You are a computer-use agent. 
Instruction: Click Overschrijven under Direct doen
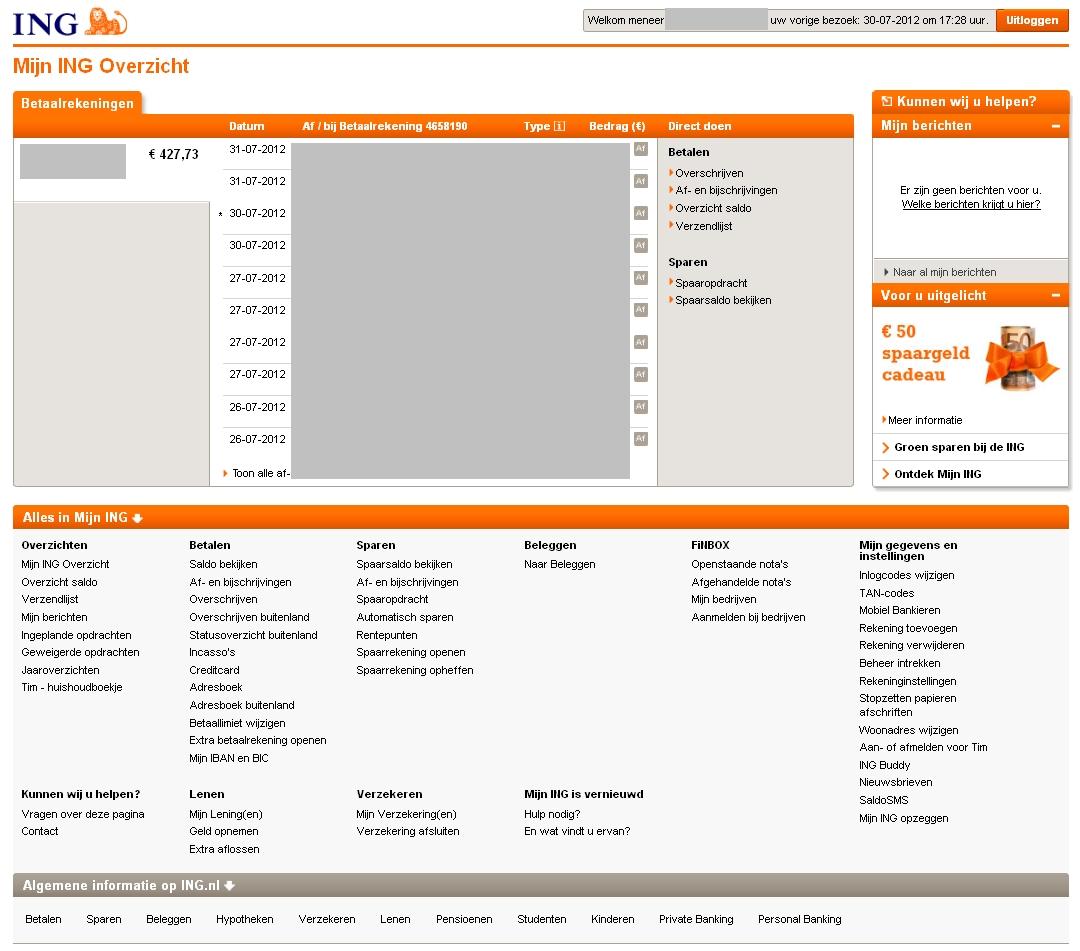[709, 173]
